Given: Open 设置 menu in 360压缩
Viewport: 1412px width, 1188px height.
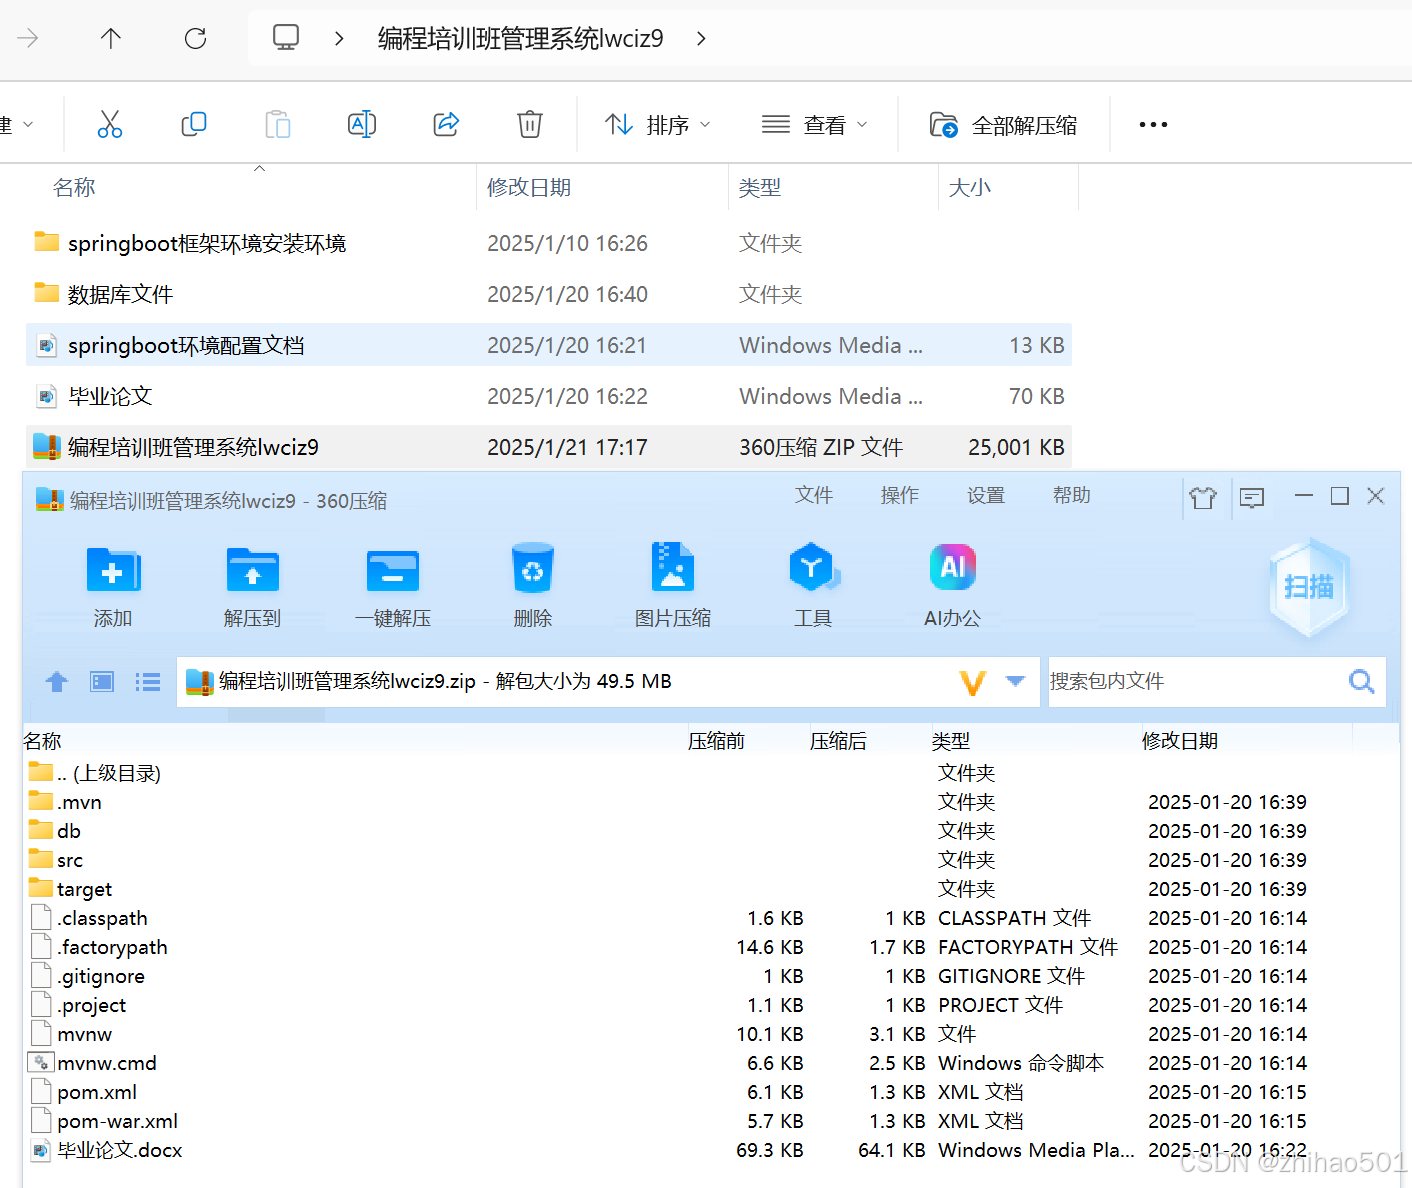Looking at the screenshot, I should [x=986, y=495].
